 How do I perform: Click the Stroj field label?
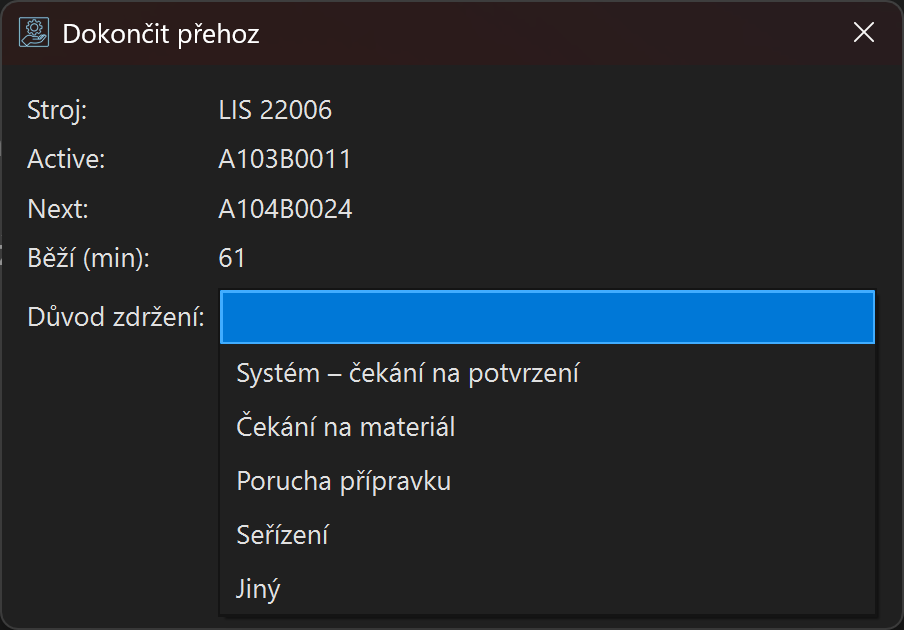57,110
